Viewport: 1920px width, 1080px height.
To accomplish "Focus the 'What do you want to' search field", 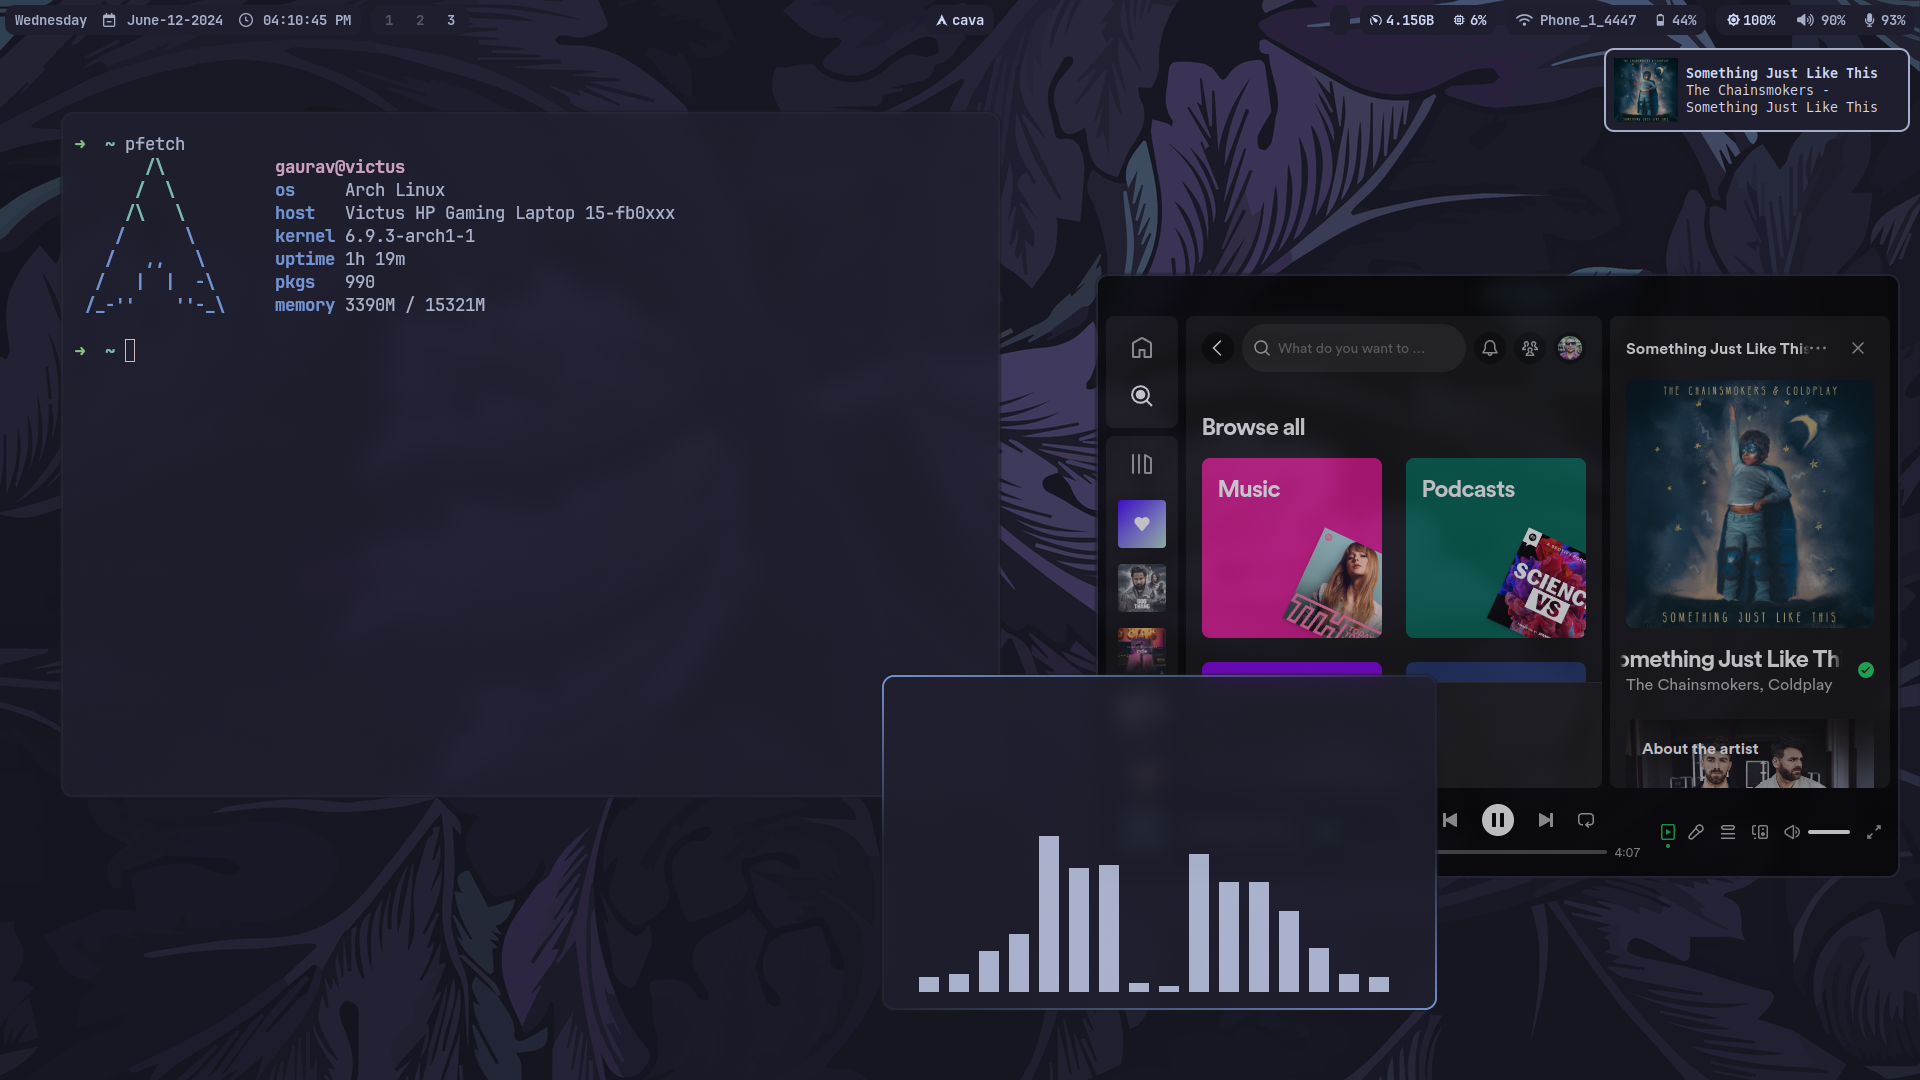I will (1354, 348).
